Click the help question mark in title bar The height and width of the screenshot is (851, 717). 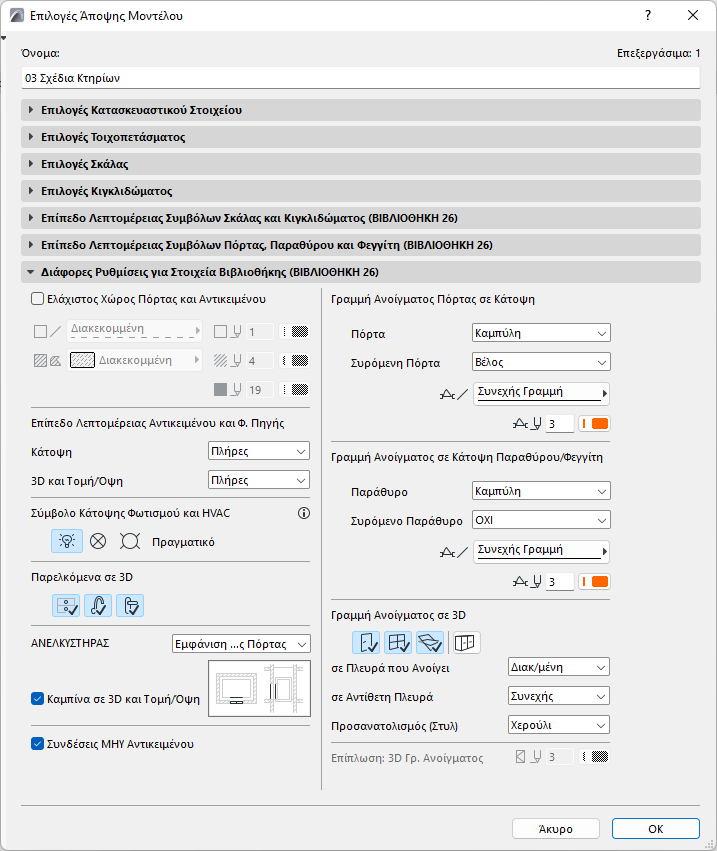[648, 15]
